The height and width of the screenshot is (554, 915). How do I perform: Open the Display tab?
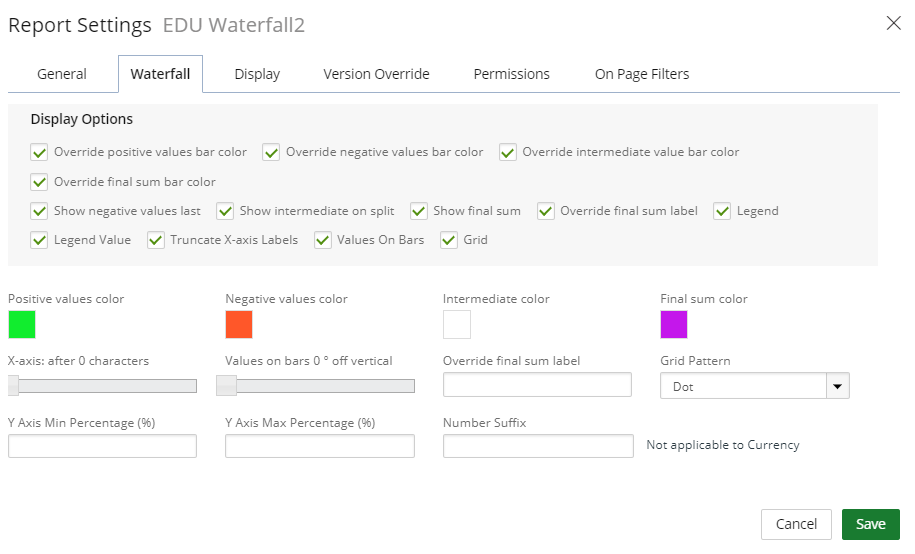tap(257, 74)
